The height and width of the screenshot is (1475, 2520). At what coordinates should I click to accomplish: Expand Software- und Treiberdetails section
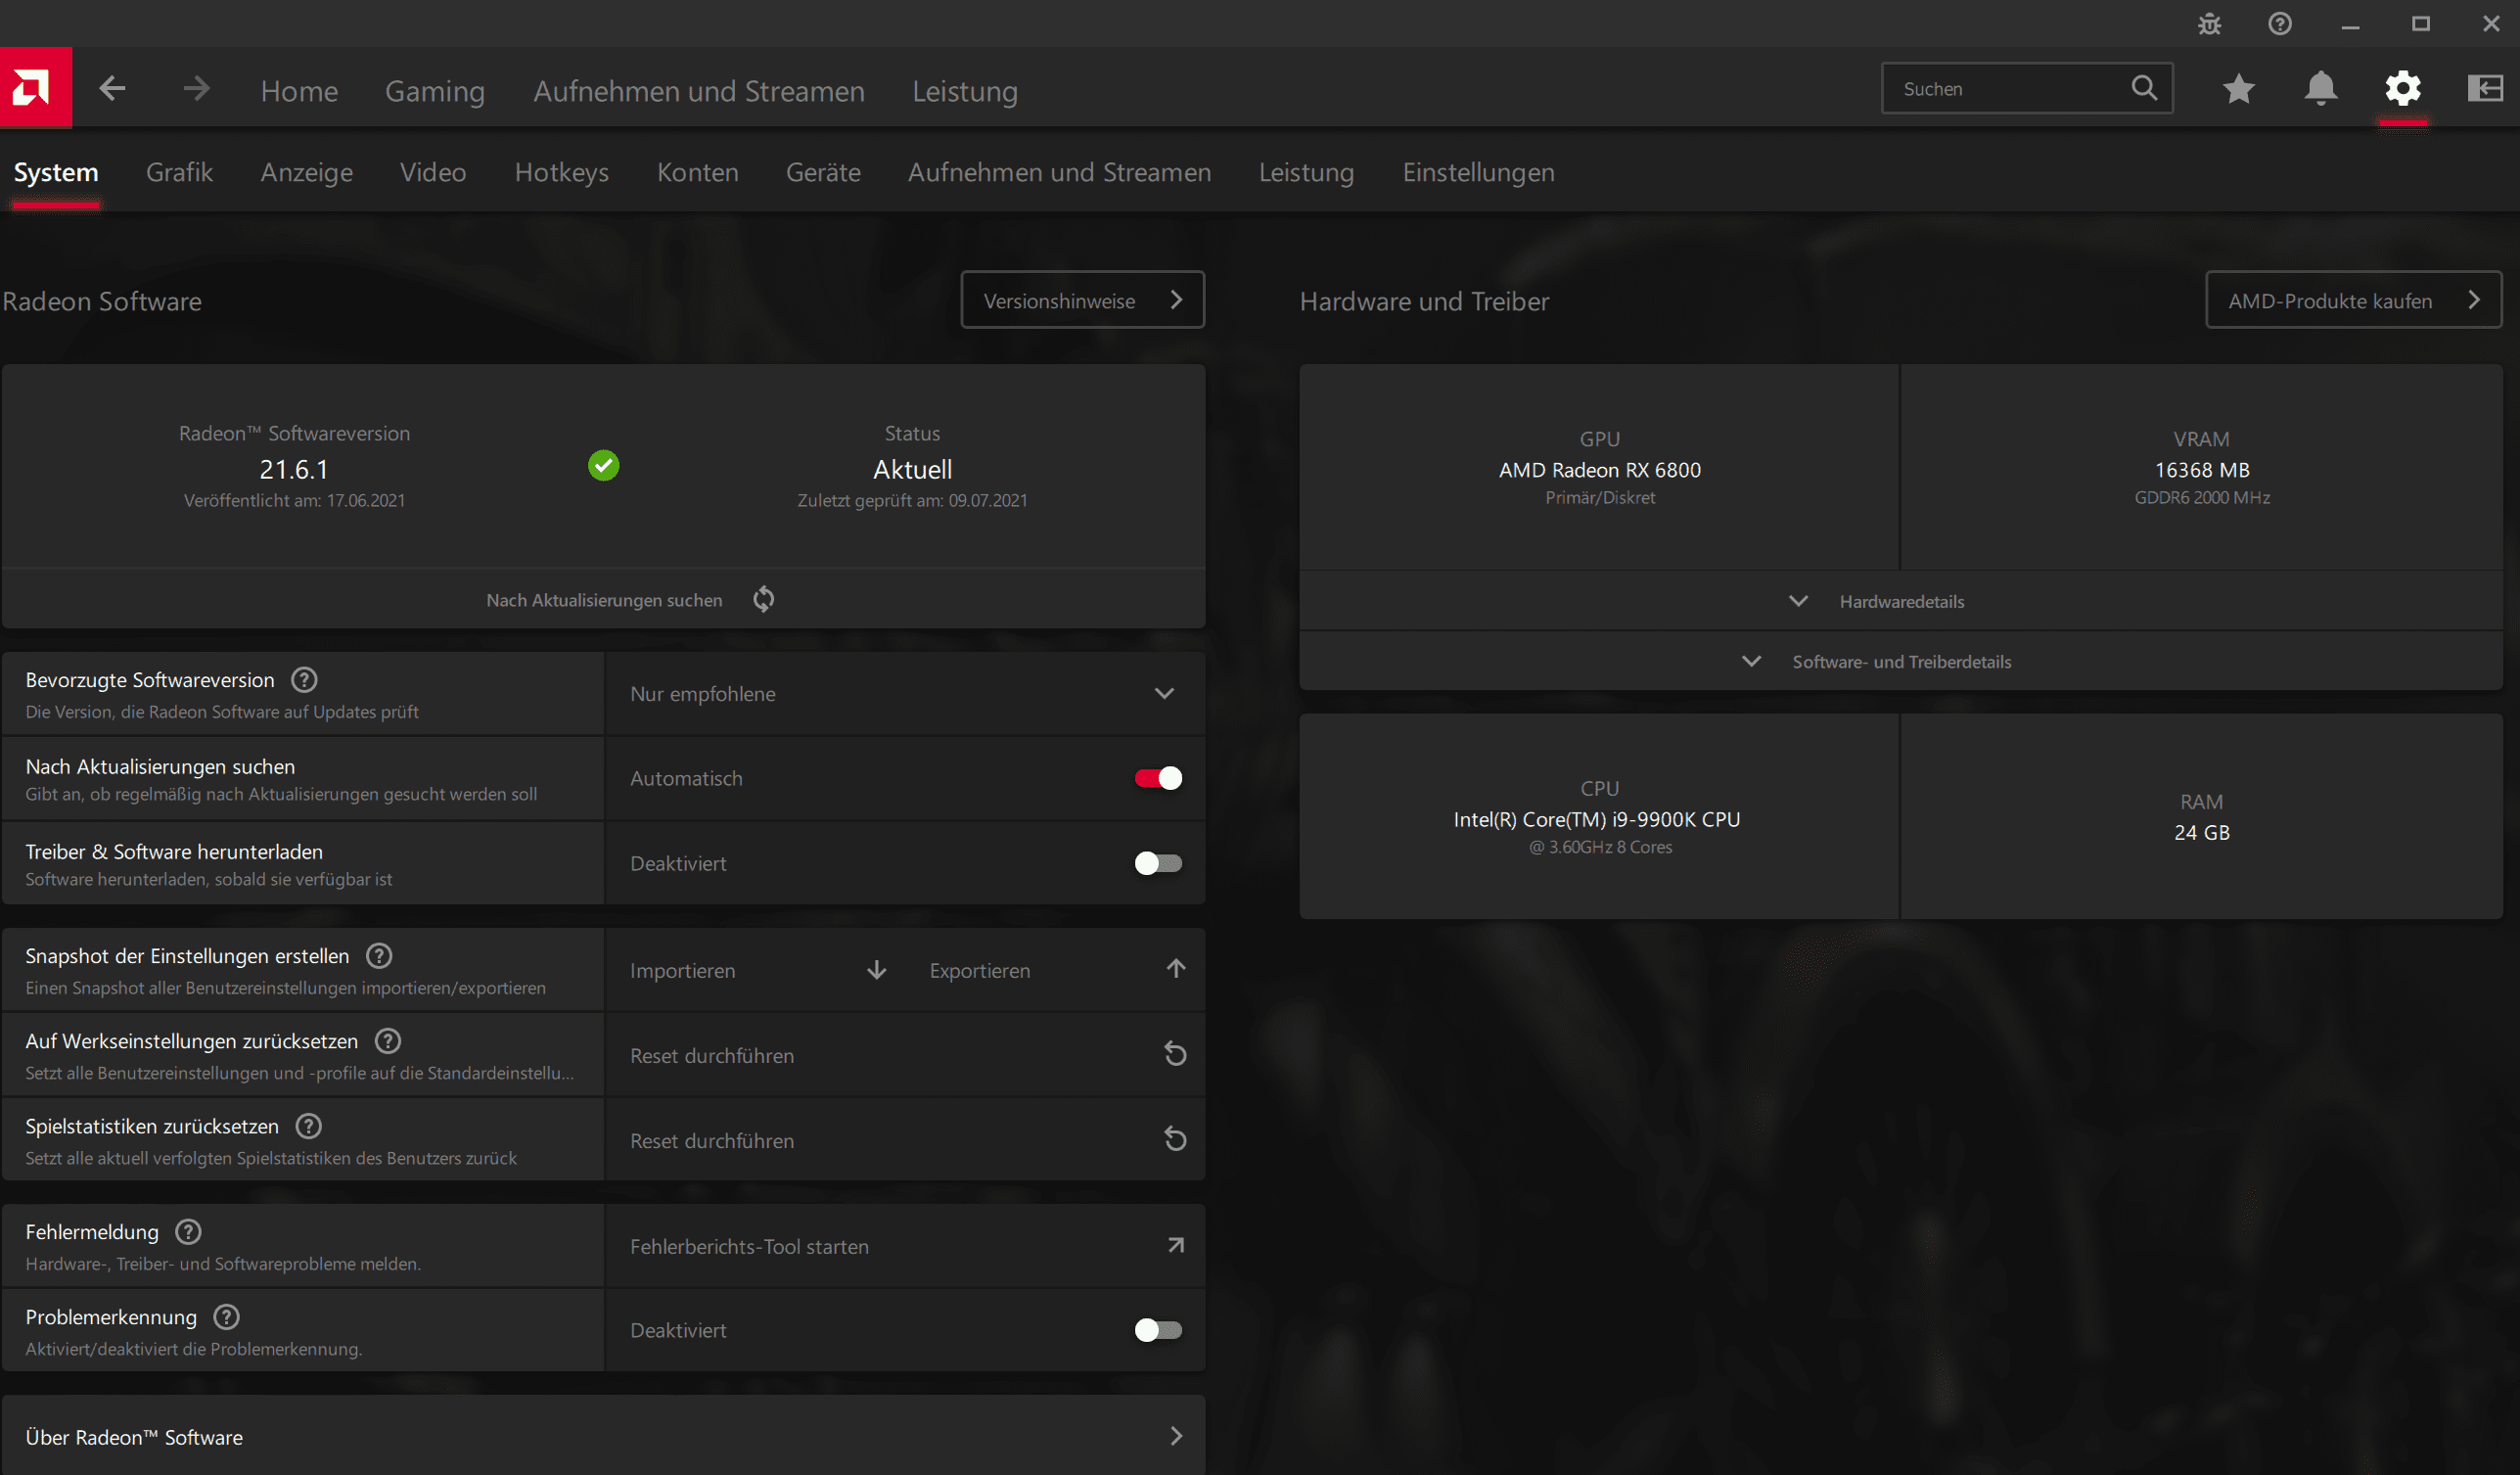point(1900,661)
